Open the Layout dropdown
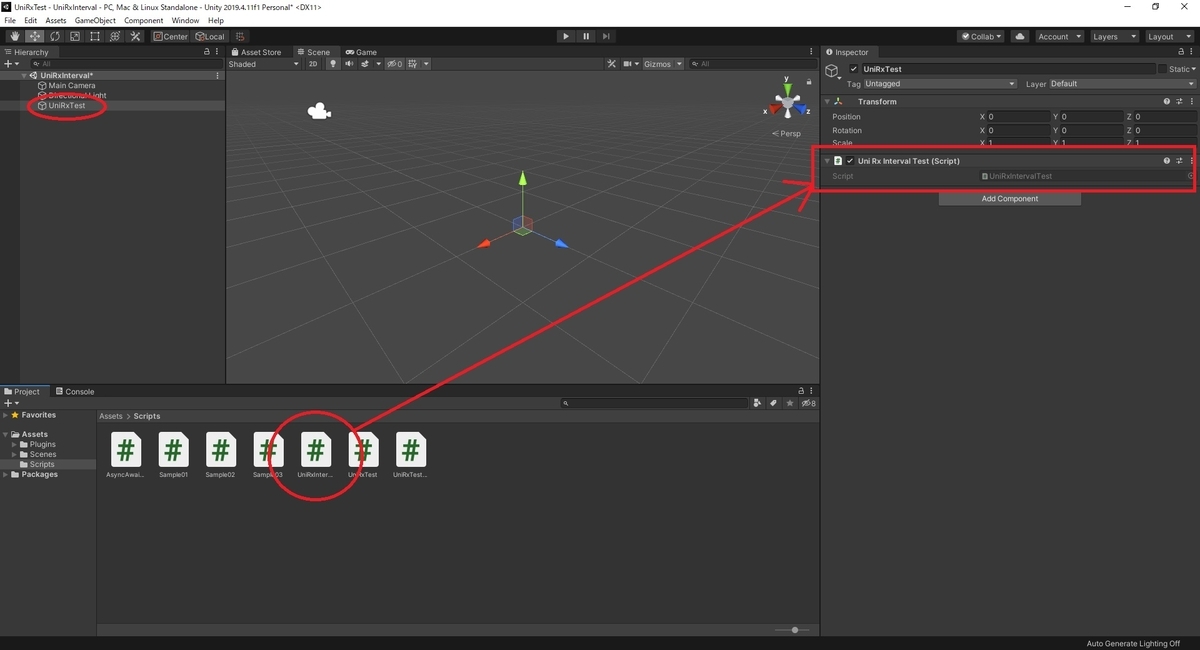The width and height of the screenshot is (1200, 650). pyautogui.click(x=1168, y=36)
